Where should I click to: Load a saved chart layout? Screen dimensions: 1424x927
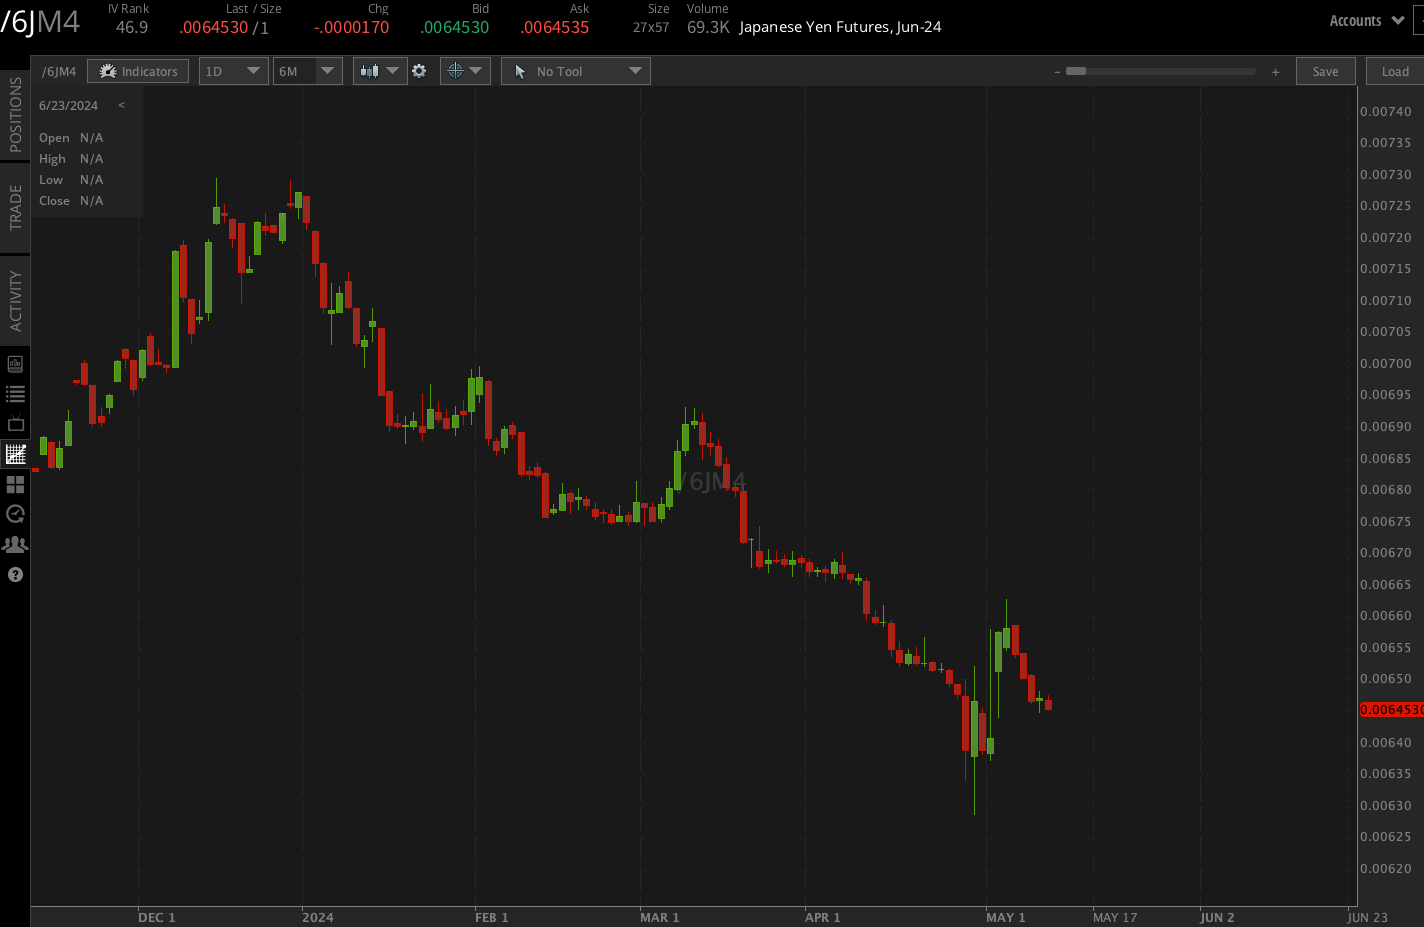1394,71
